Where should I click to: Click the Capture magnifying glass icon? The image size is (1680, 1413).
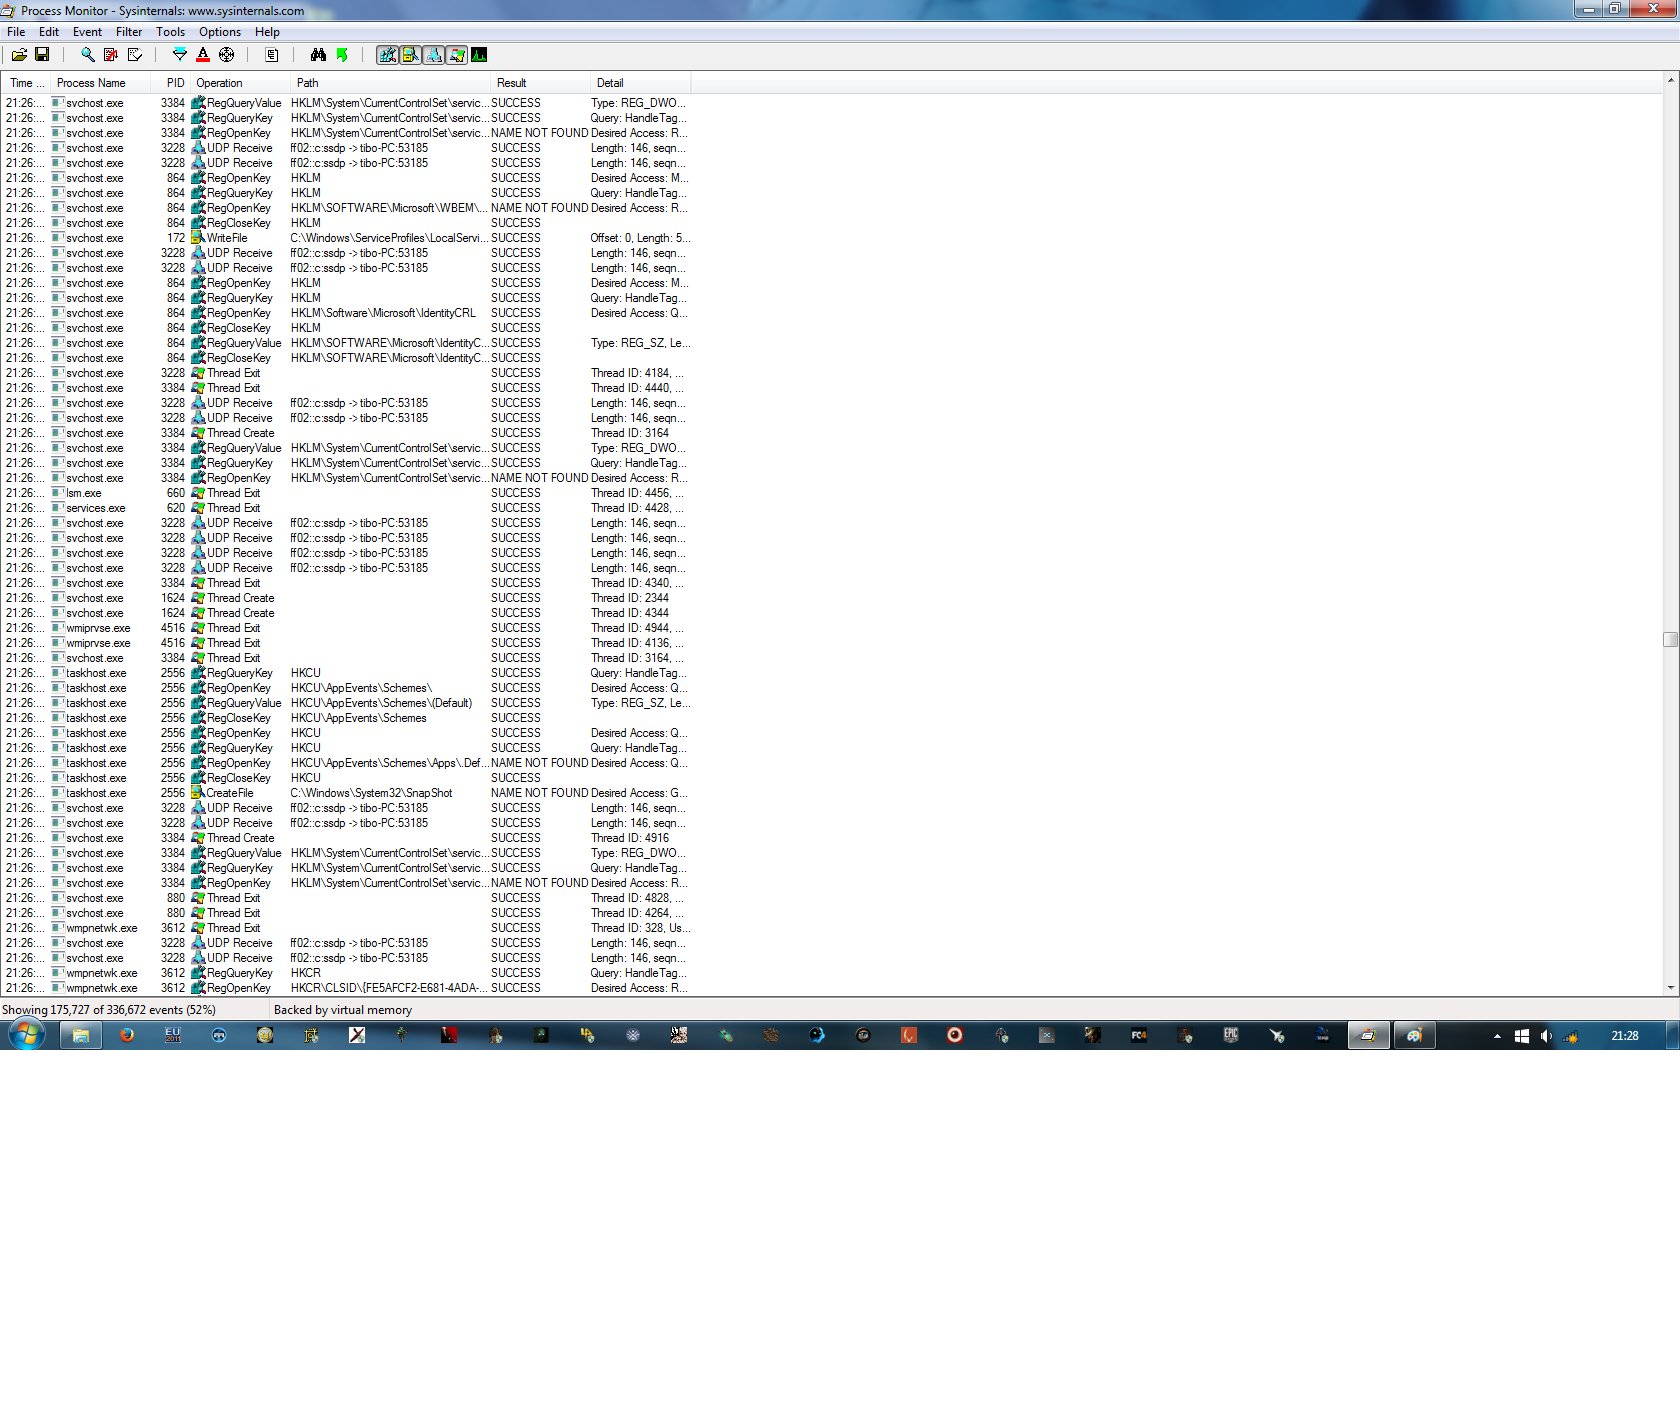(x=88, y=55)
